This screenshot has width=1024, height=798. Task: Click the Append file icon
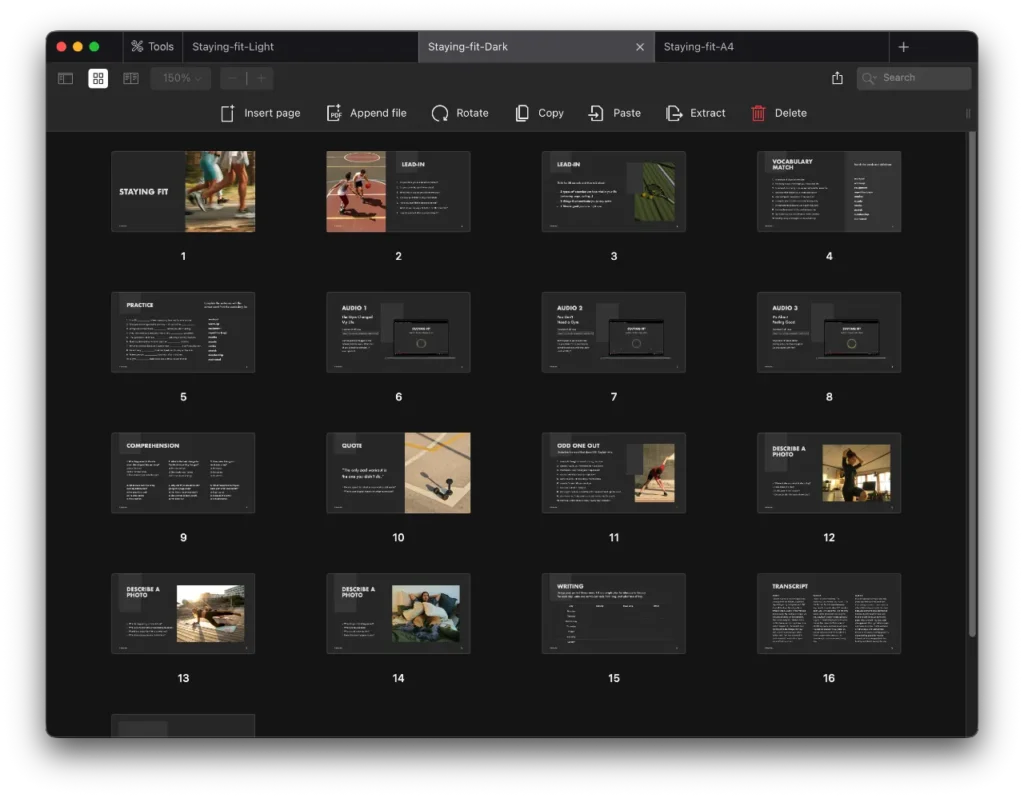click(334, 113)
